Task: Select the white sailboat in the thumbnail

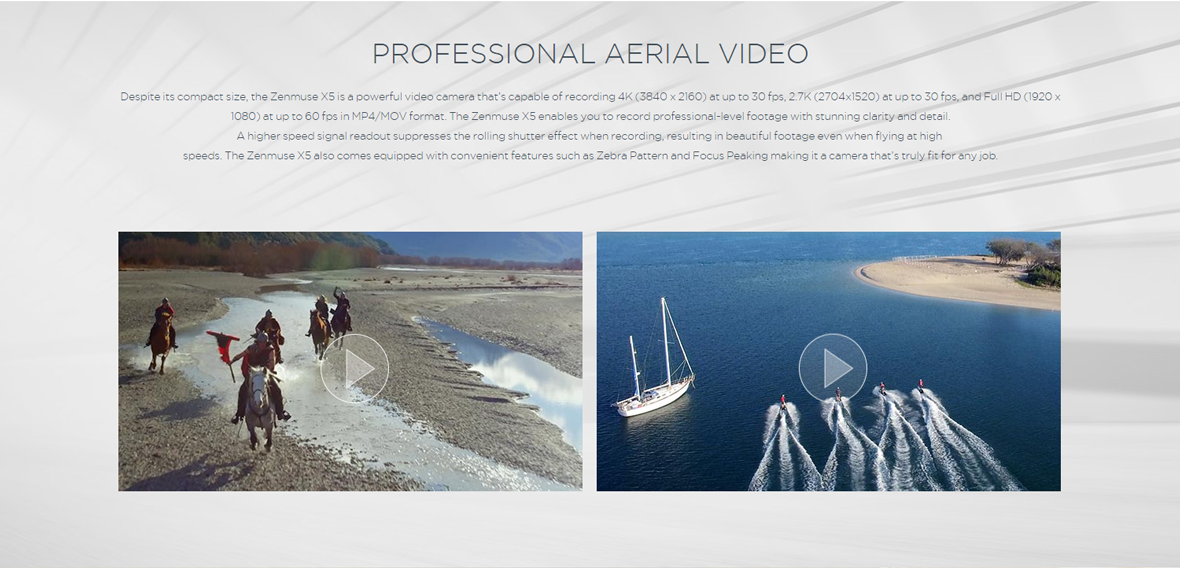Action: 653,360
